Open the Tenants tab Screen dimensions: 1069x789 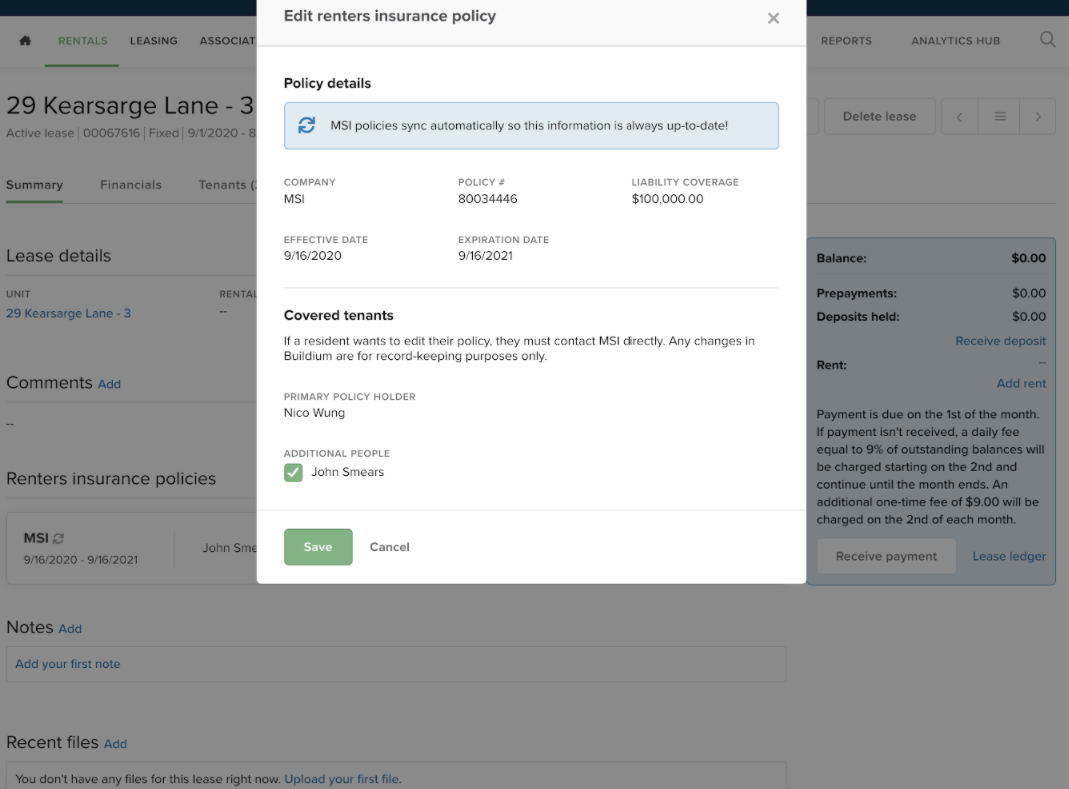pyautogui.click(x=227, y=185)
